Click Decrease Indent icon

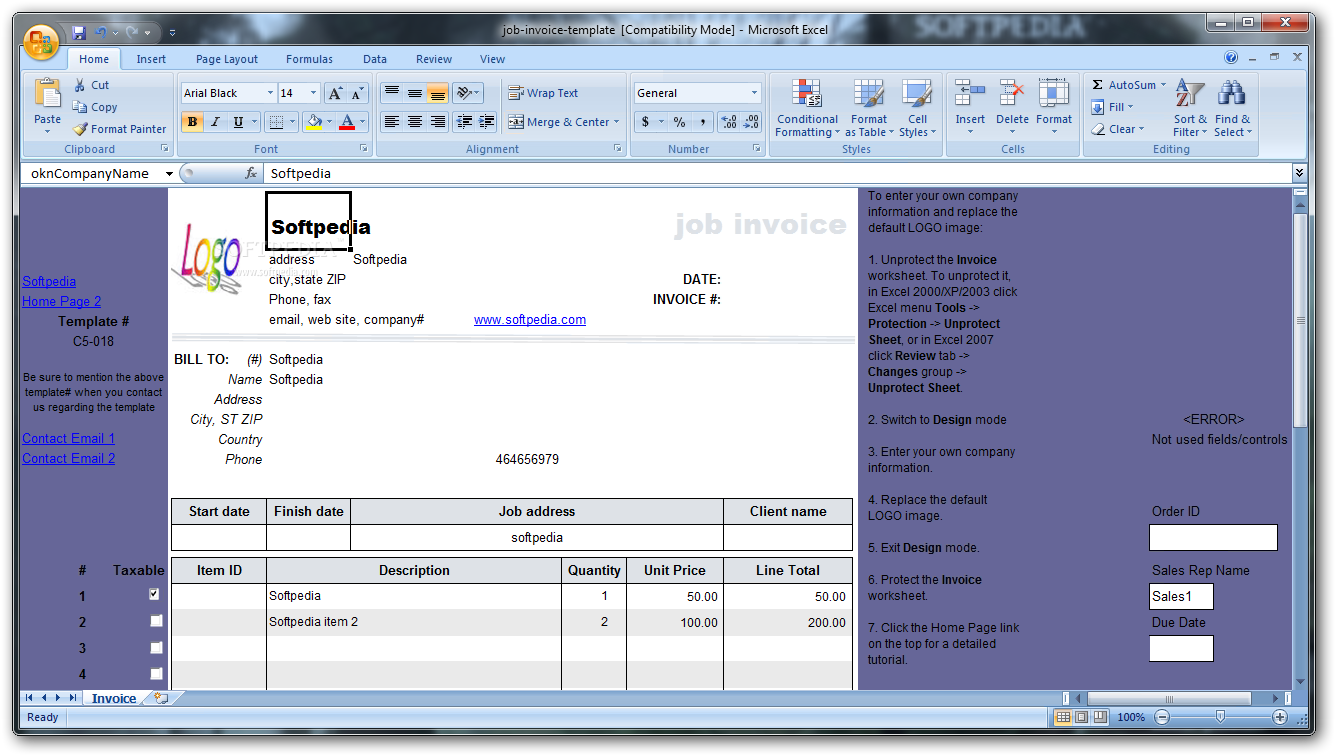coord(464,122)
